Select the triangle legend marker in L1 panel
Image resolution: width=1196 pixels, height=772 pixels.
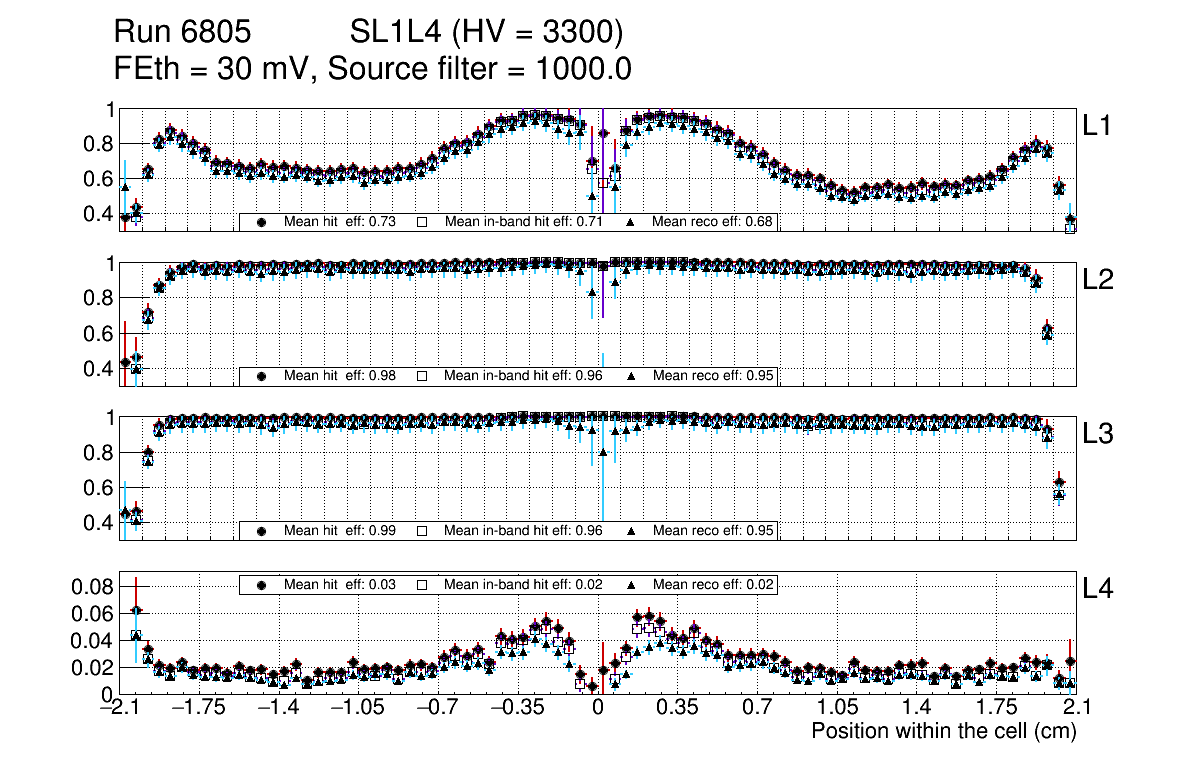pyautogui.click(x=632, y=222)
